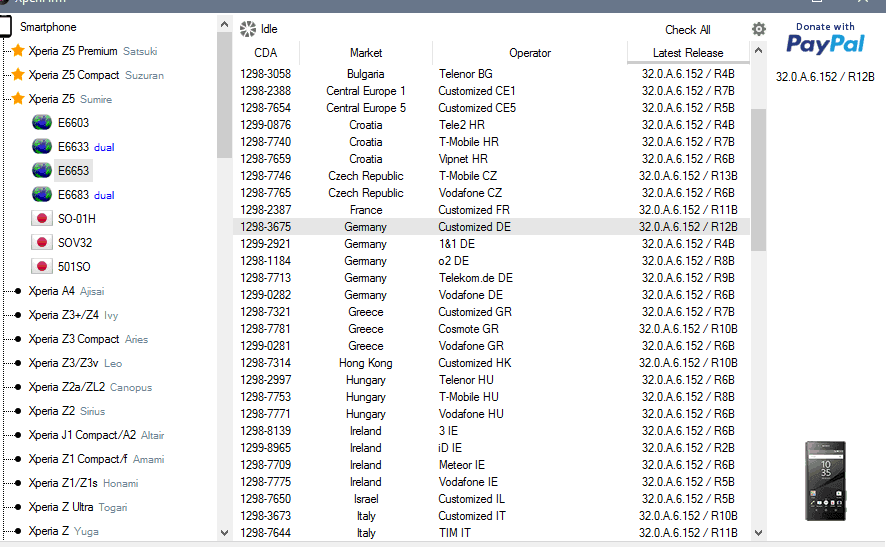886x547 pixels.
Task: Click the firmware list scrollbar thumb
Action: tap(758, 180)
